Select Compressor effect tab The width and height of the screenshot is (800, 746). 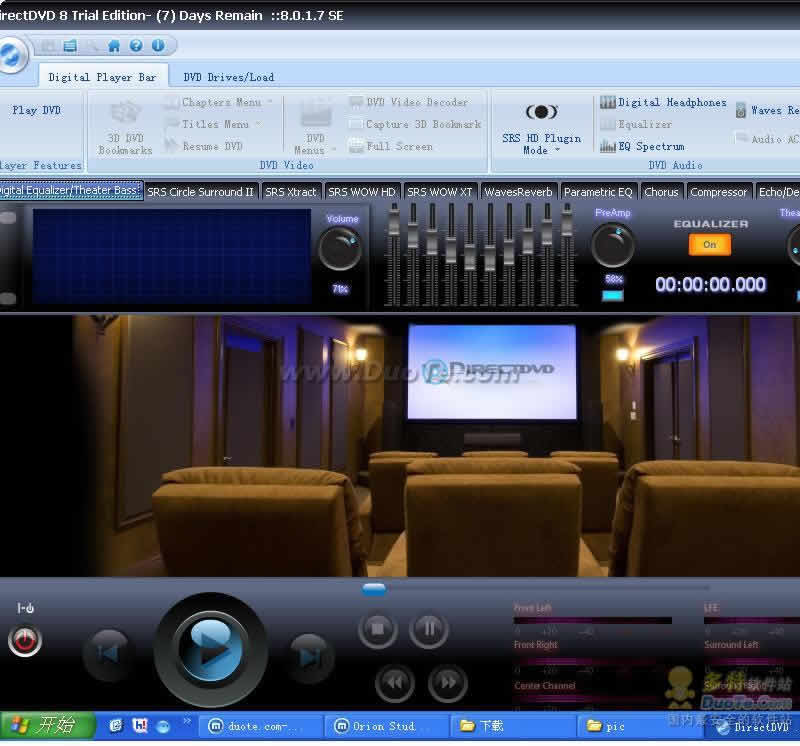click(x=718, y=192)
